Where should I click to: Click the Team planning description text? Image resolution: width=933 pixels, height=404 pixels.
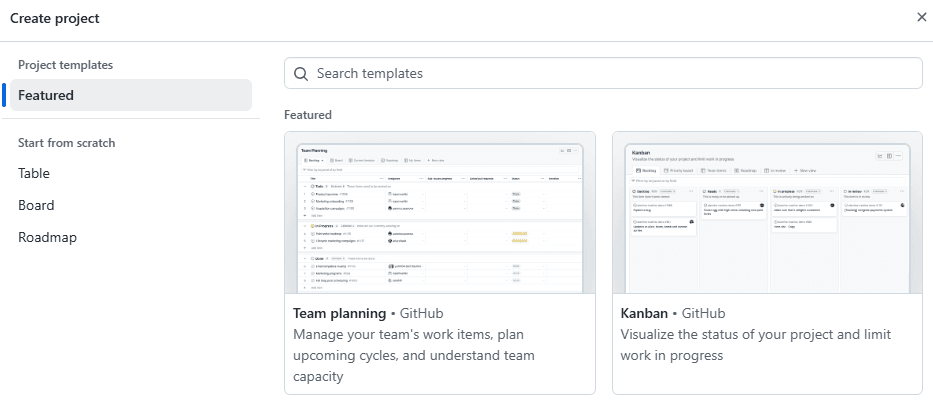pos(414,355)
